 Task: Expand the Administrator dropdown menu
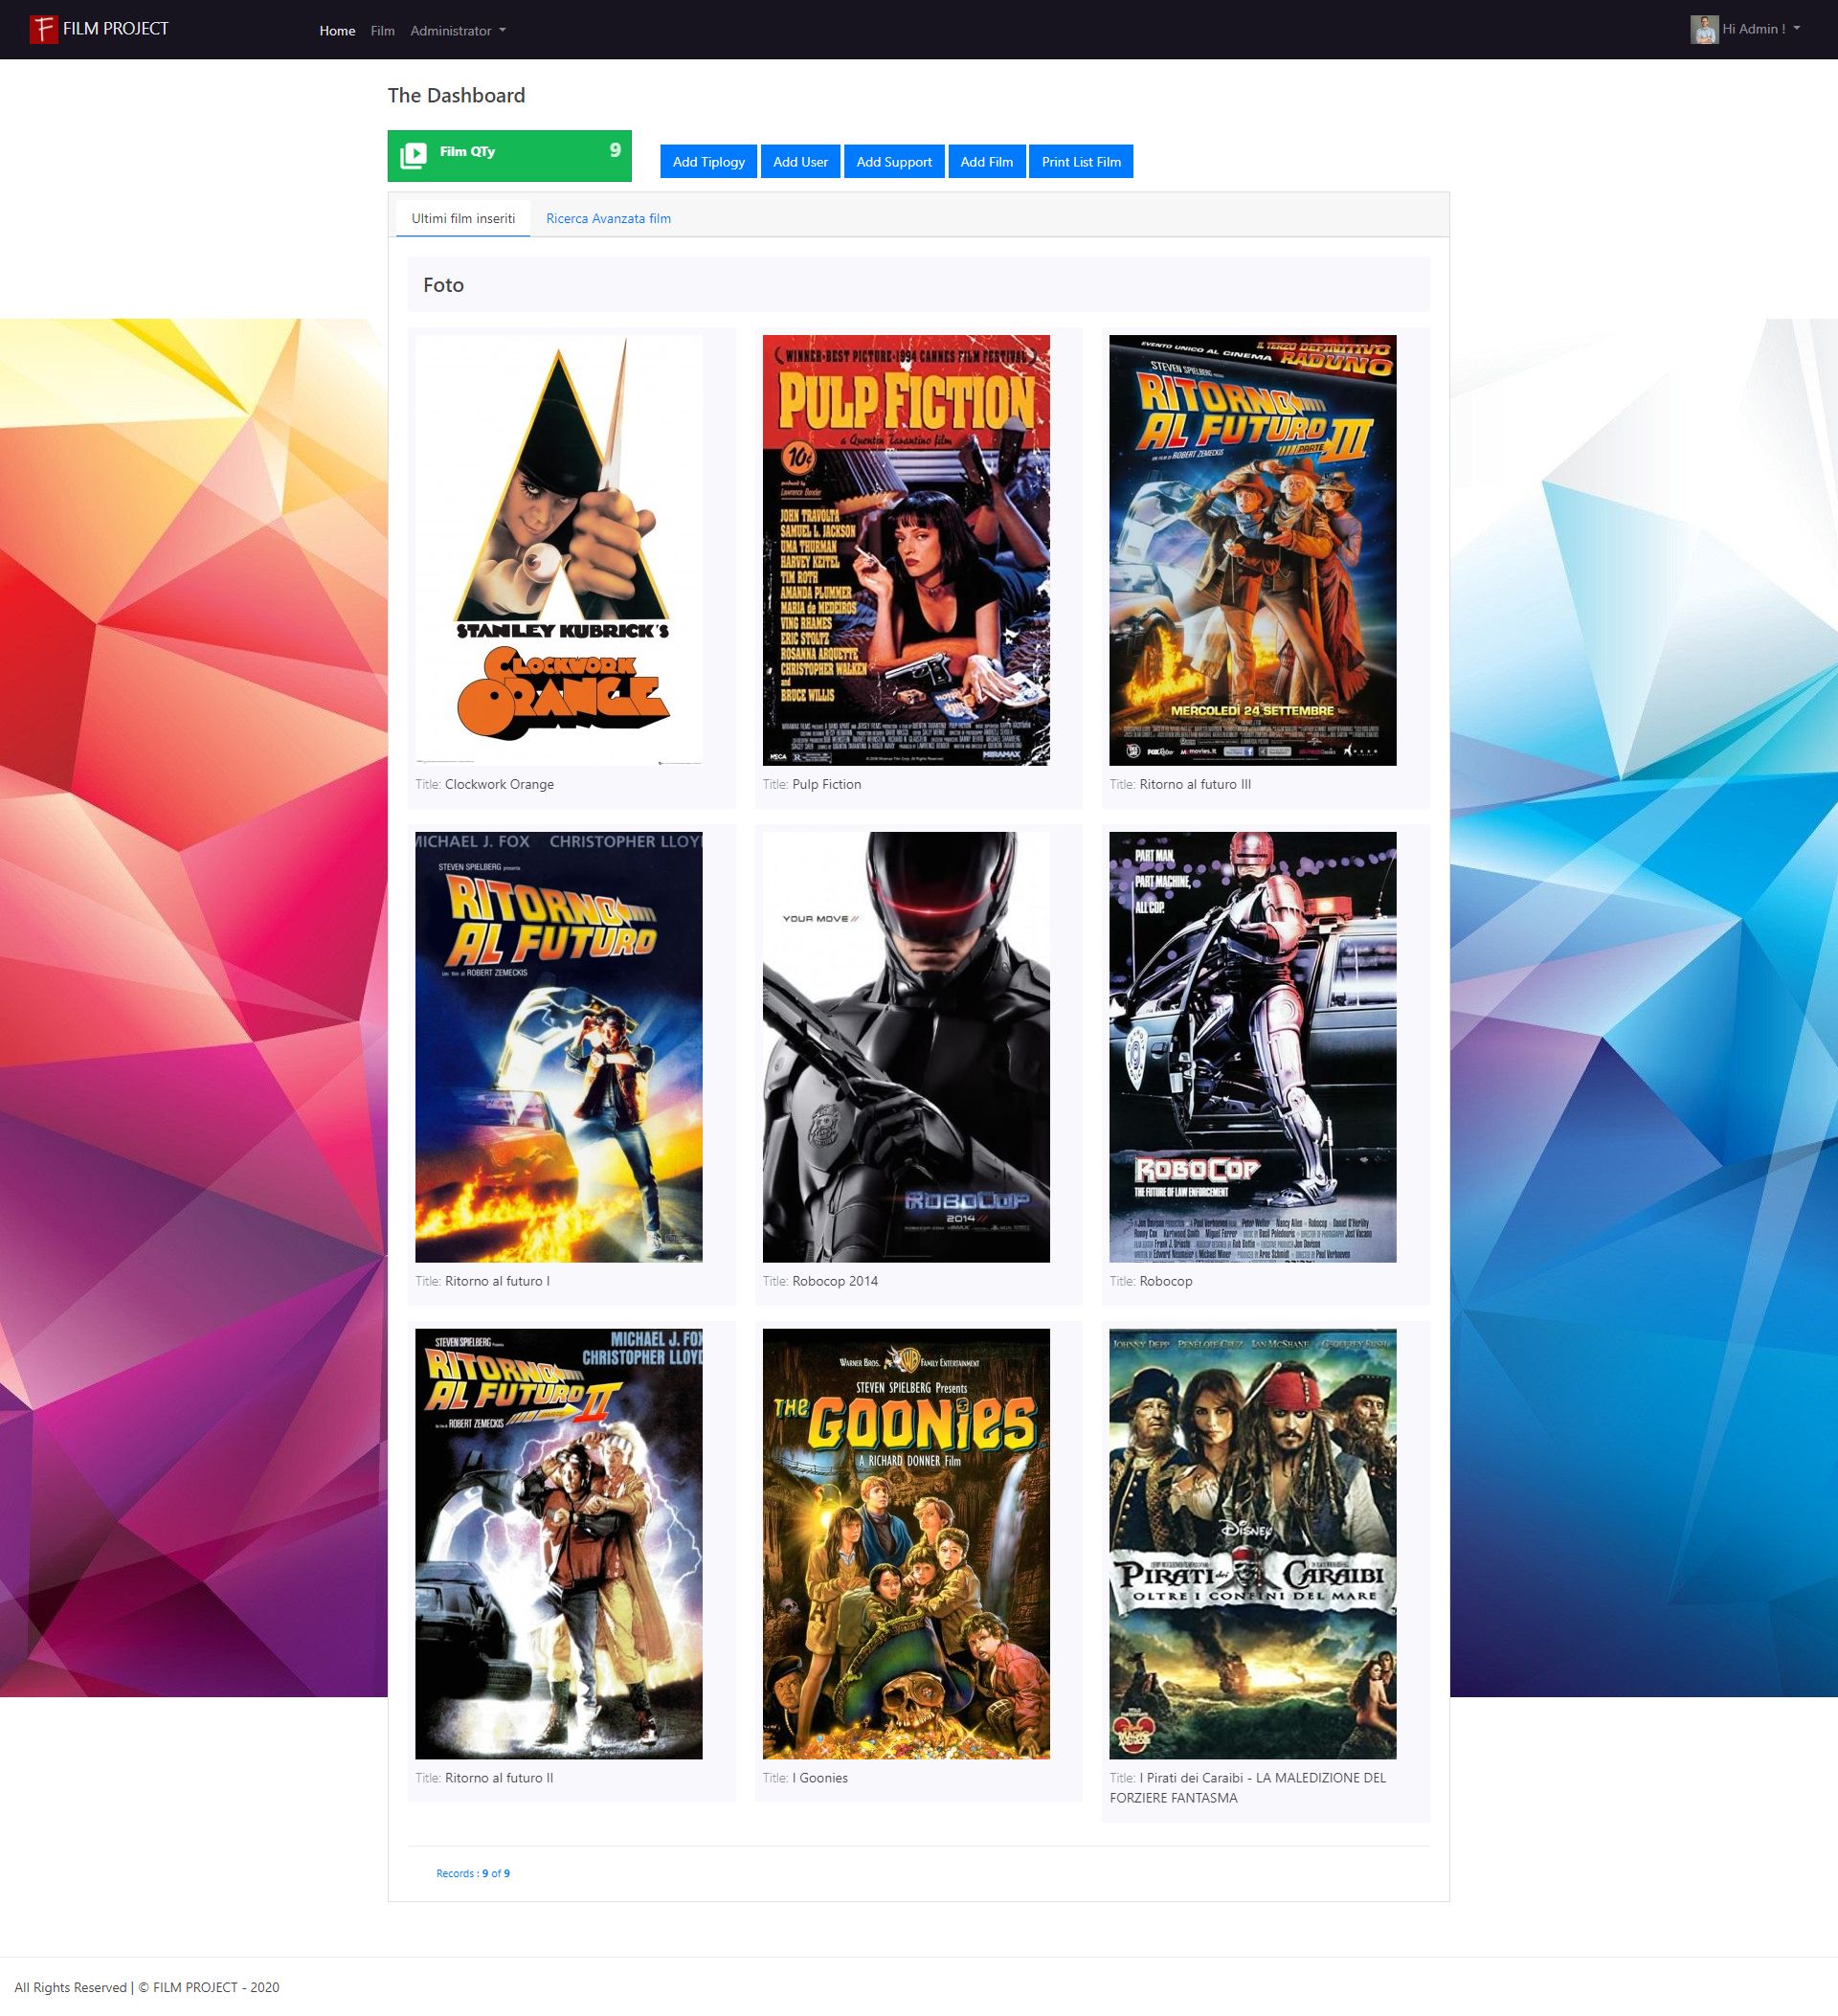pyautogui.click(x=458, y=31)
